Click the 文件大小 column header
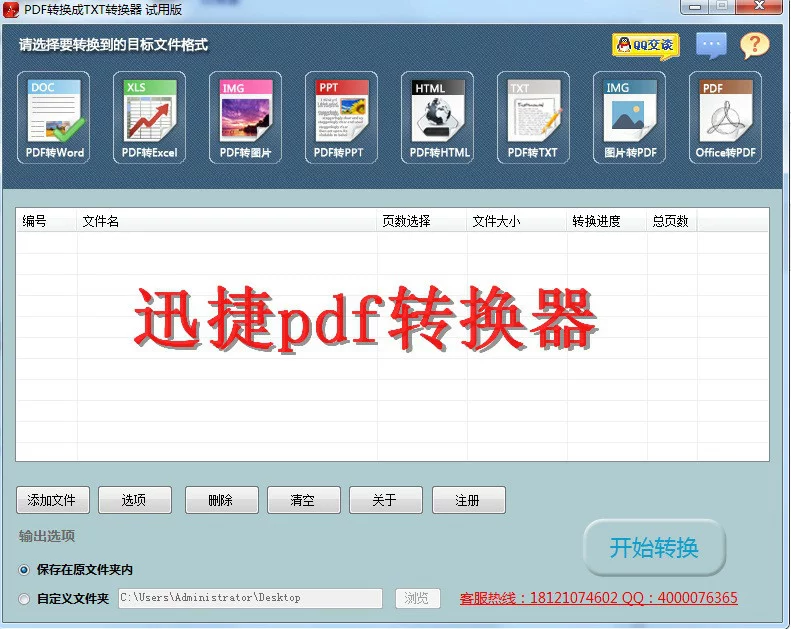The height and width of the screenshot is (629, 791). [x=517, y=221]
